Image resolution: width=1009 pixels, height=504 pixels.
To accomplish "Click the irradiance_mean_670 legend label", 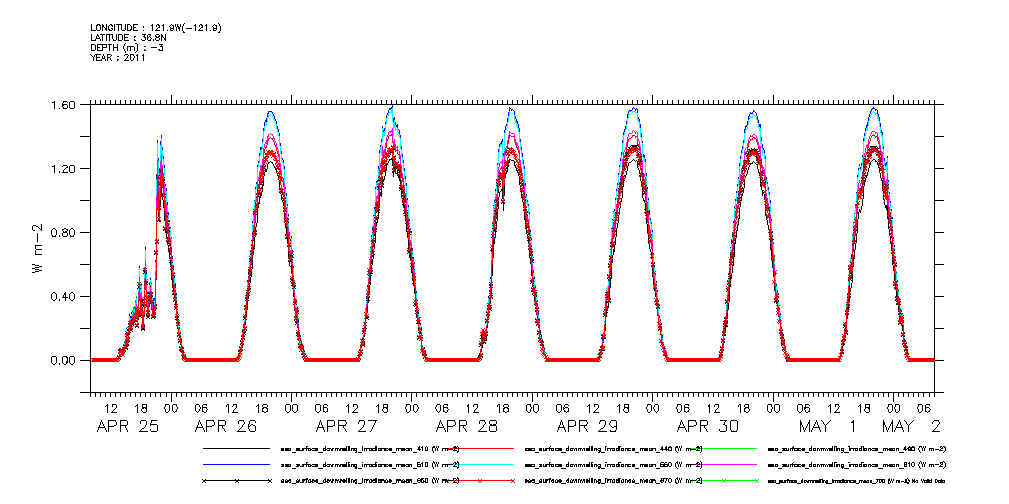I will click(615, 481).
